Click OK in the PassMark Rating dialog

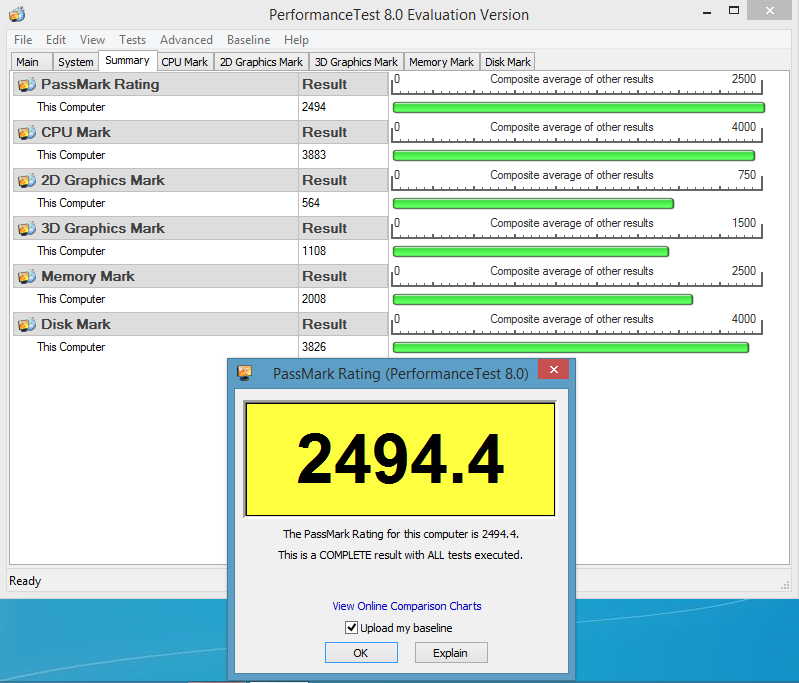click(x=361, y=652)
